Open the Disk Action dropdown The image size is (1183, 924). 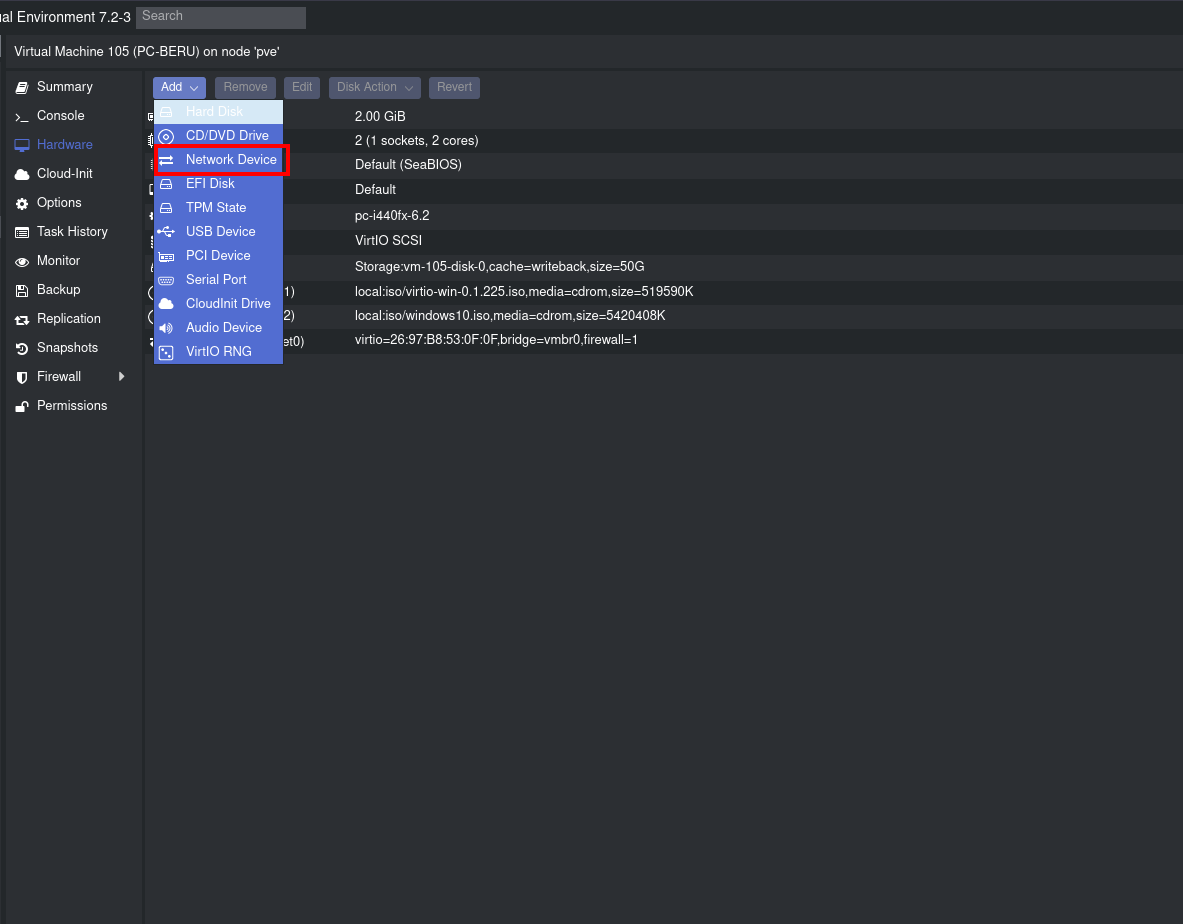374,88
